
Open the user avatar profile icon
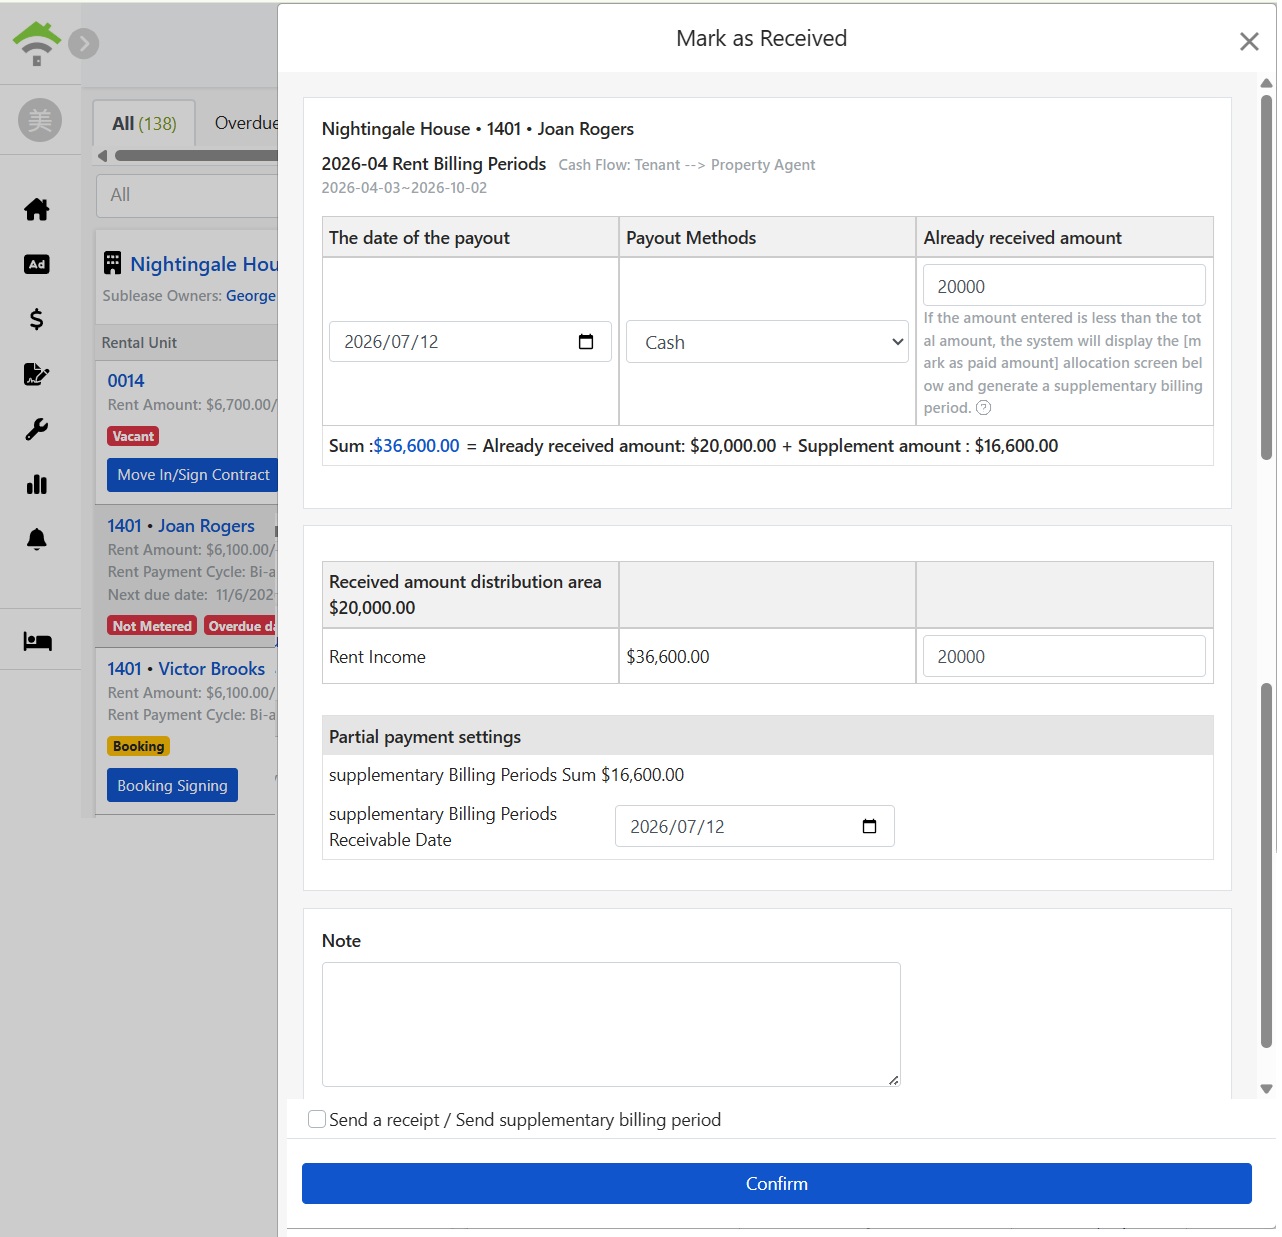tap(40, 120)
